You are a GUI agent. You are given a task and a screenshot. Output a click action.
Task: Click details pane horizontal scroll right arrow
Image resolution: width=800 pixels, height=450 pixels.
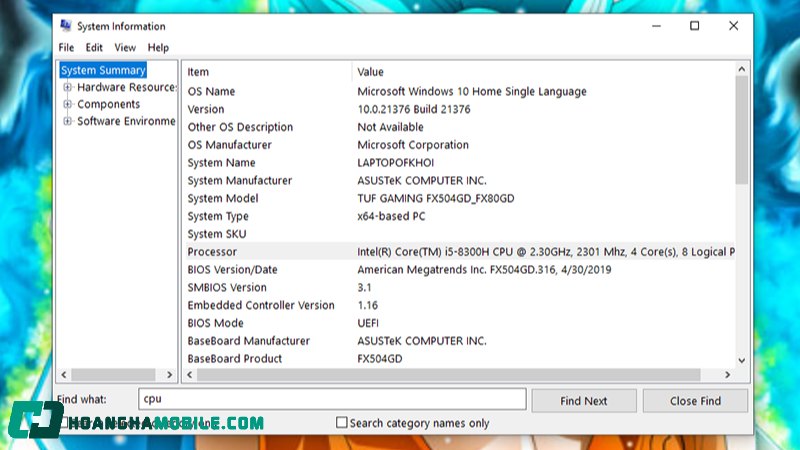pos(728,375)
